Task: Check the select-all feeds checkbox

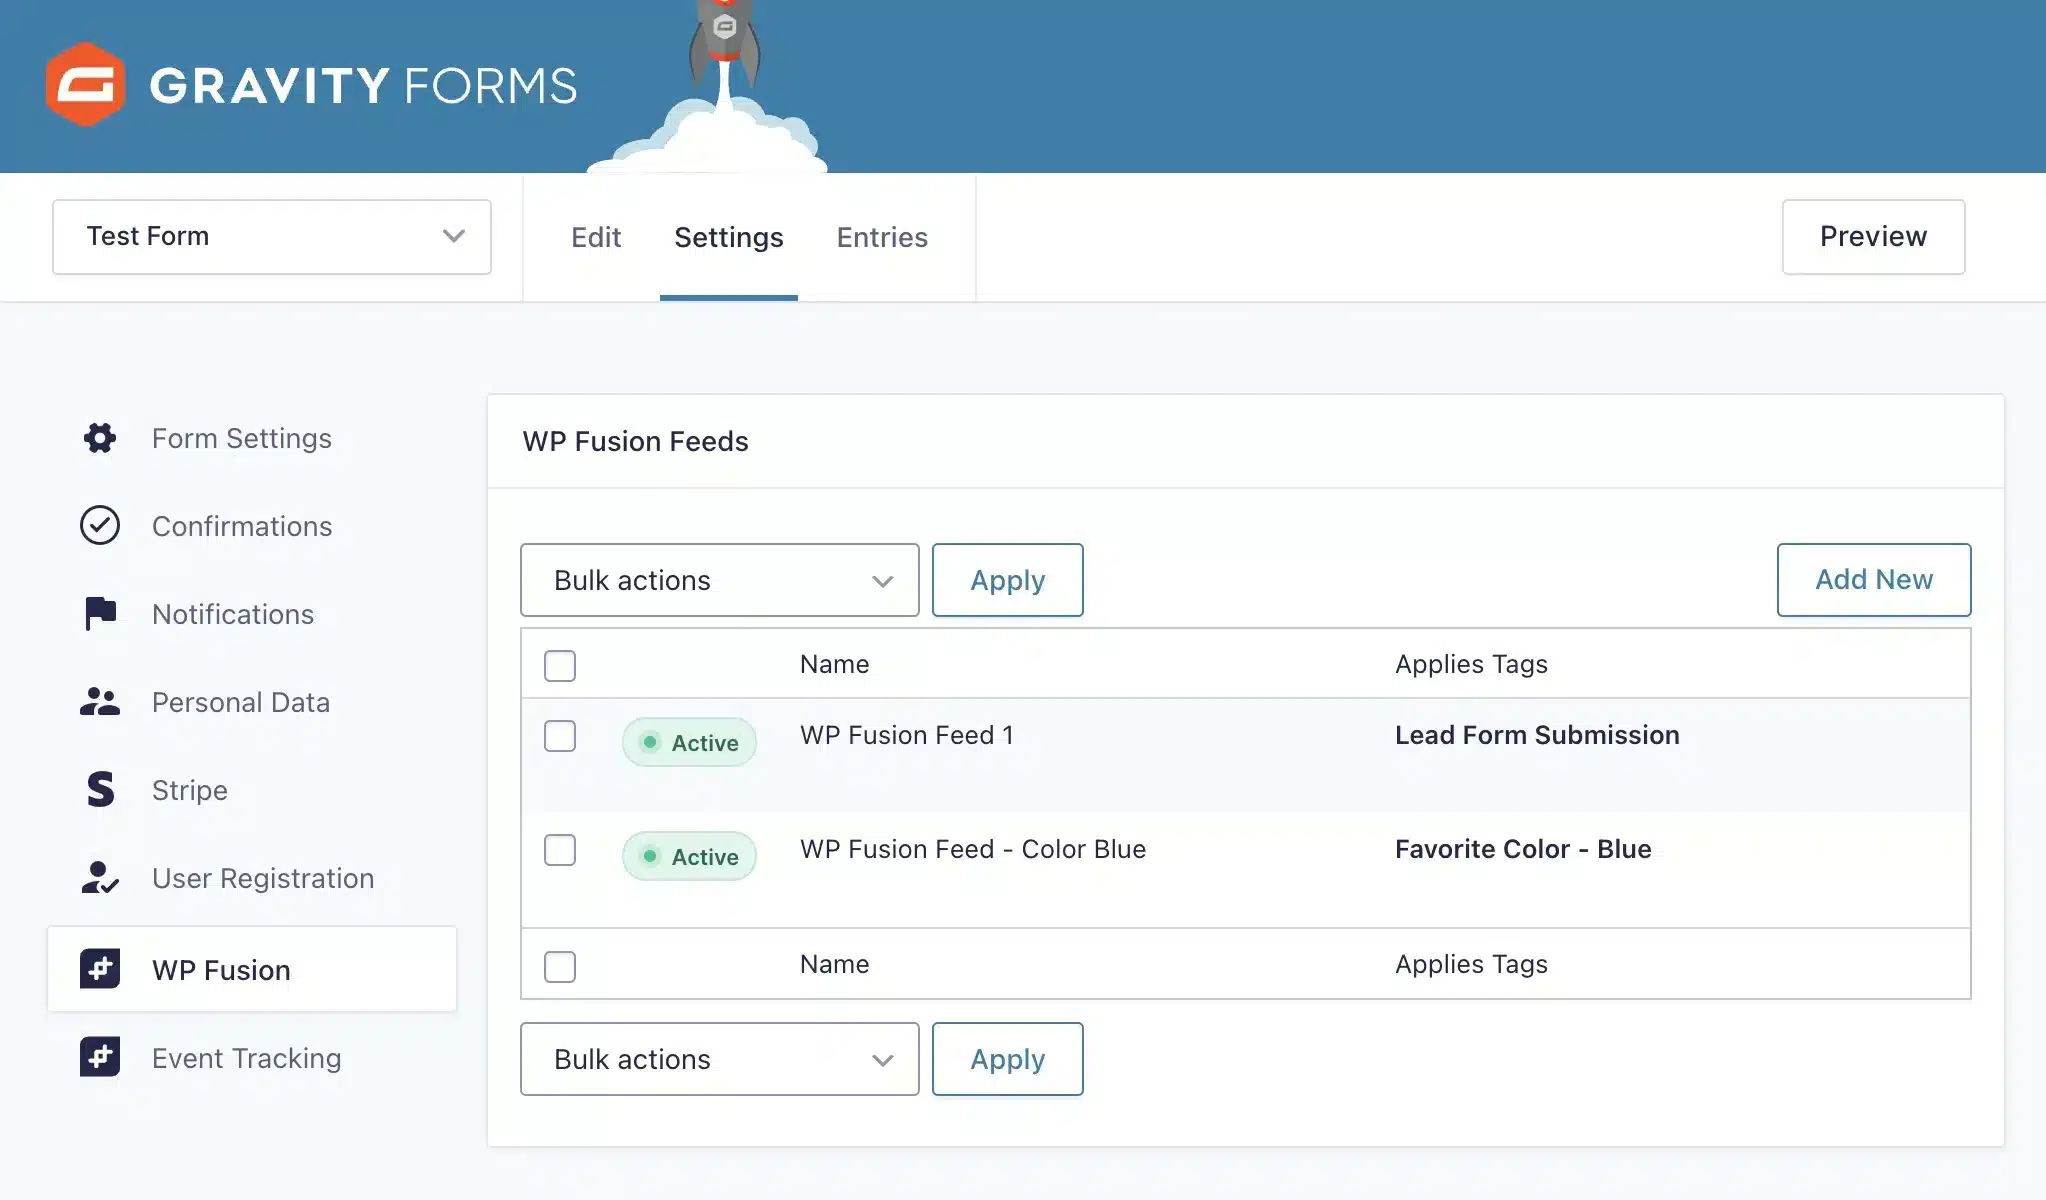Action: click(x=560, y=664)
